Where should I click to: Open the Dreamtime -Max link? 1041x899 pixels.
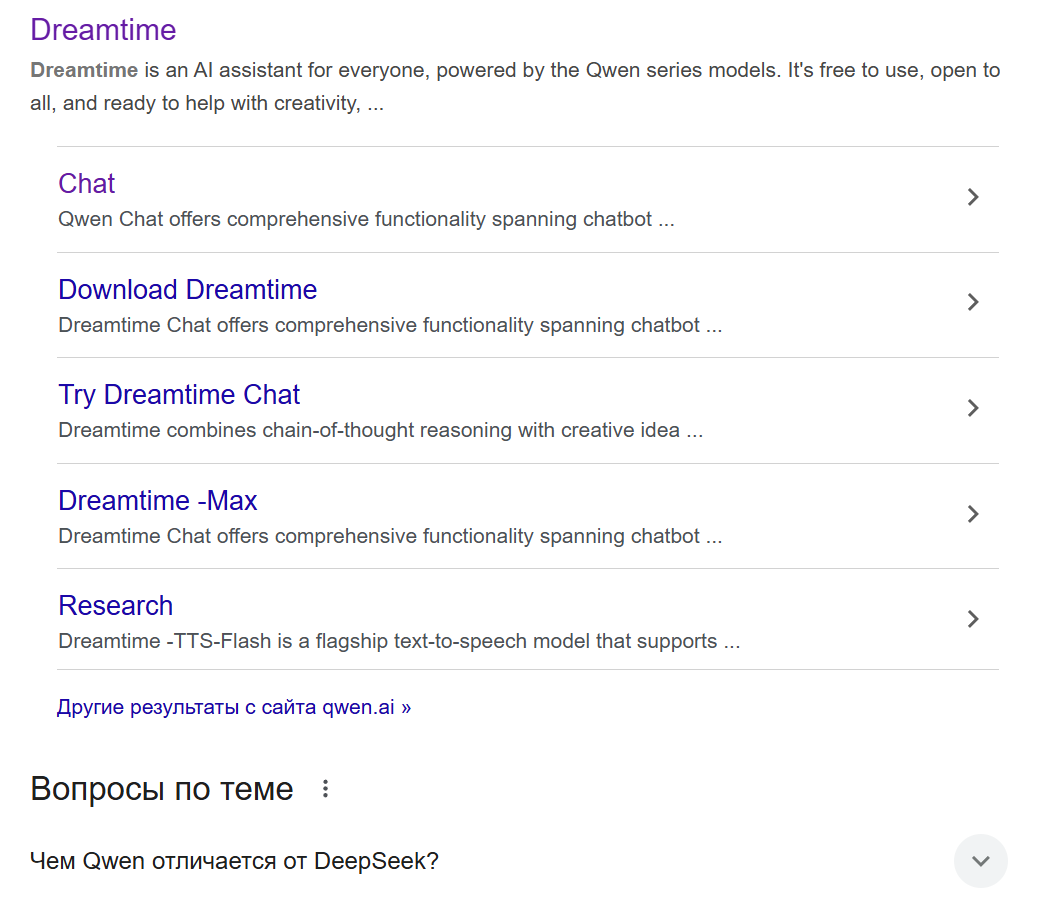(x=158, y=500)
